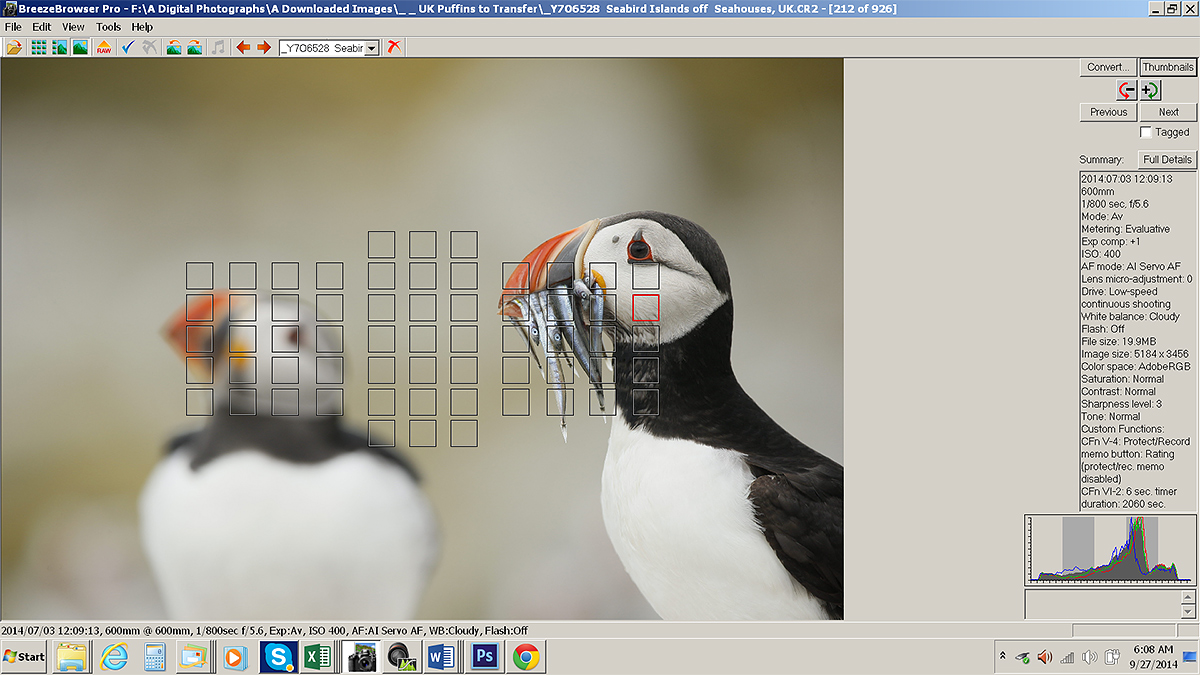Open Excel from the taskbar
The width and height of the screenshot is (1200, 675).
tap(318, 657)
